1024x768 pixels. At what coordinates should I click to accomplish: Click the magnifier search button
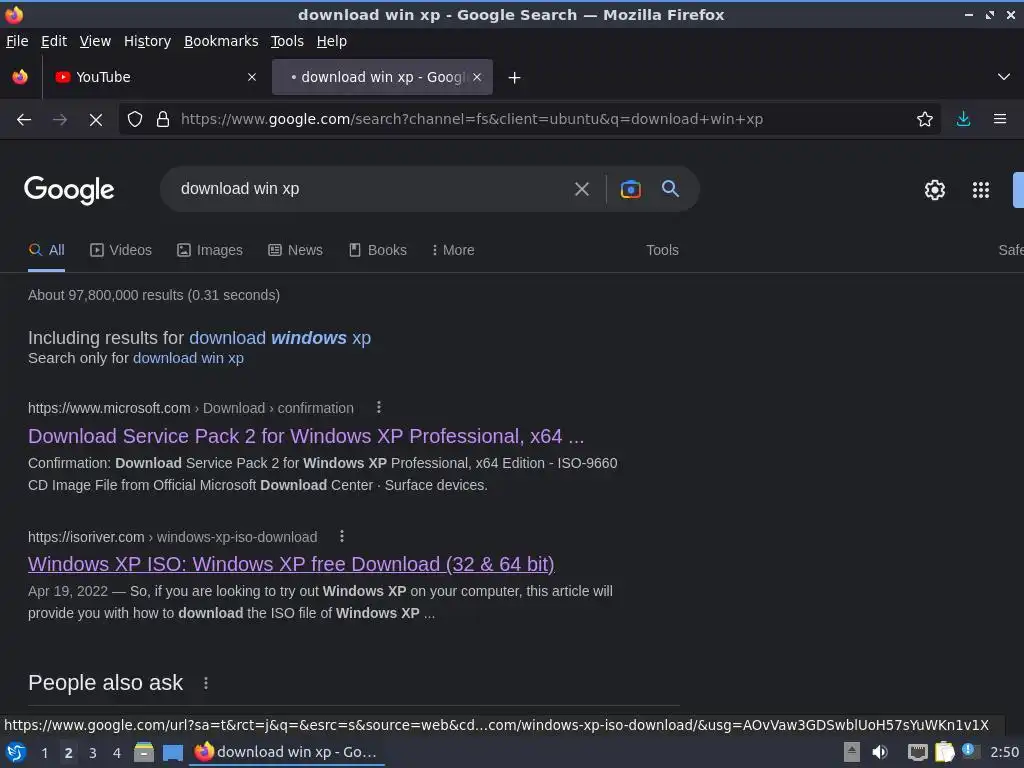click(670, 189)
